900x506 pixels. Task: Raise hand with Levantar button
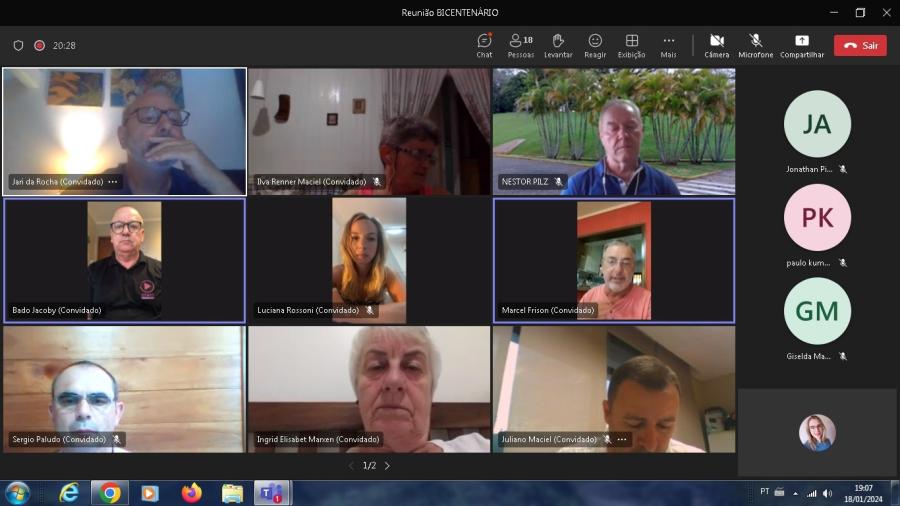(558, 45)
